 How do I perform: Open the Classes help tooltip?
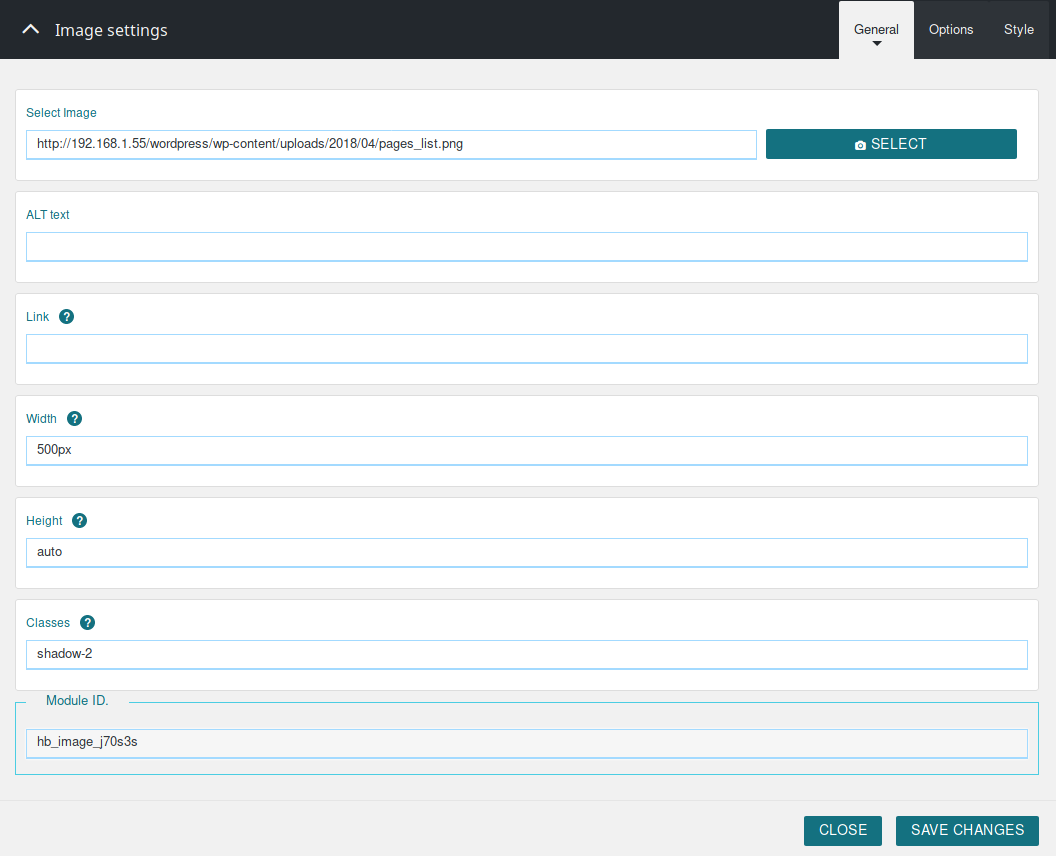click(x=87, y=622)
